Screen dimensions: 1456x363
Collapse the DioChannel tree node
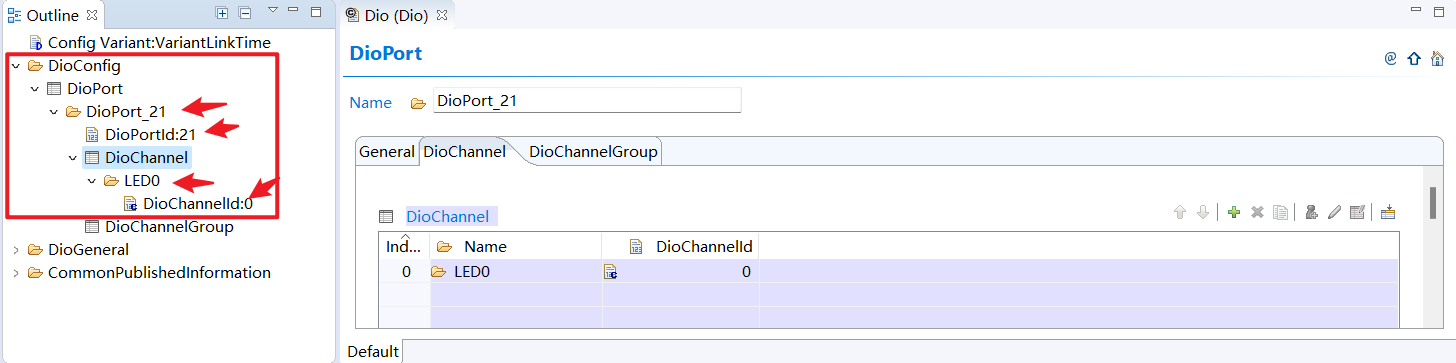coord(72,157)
